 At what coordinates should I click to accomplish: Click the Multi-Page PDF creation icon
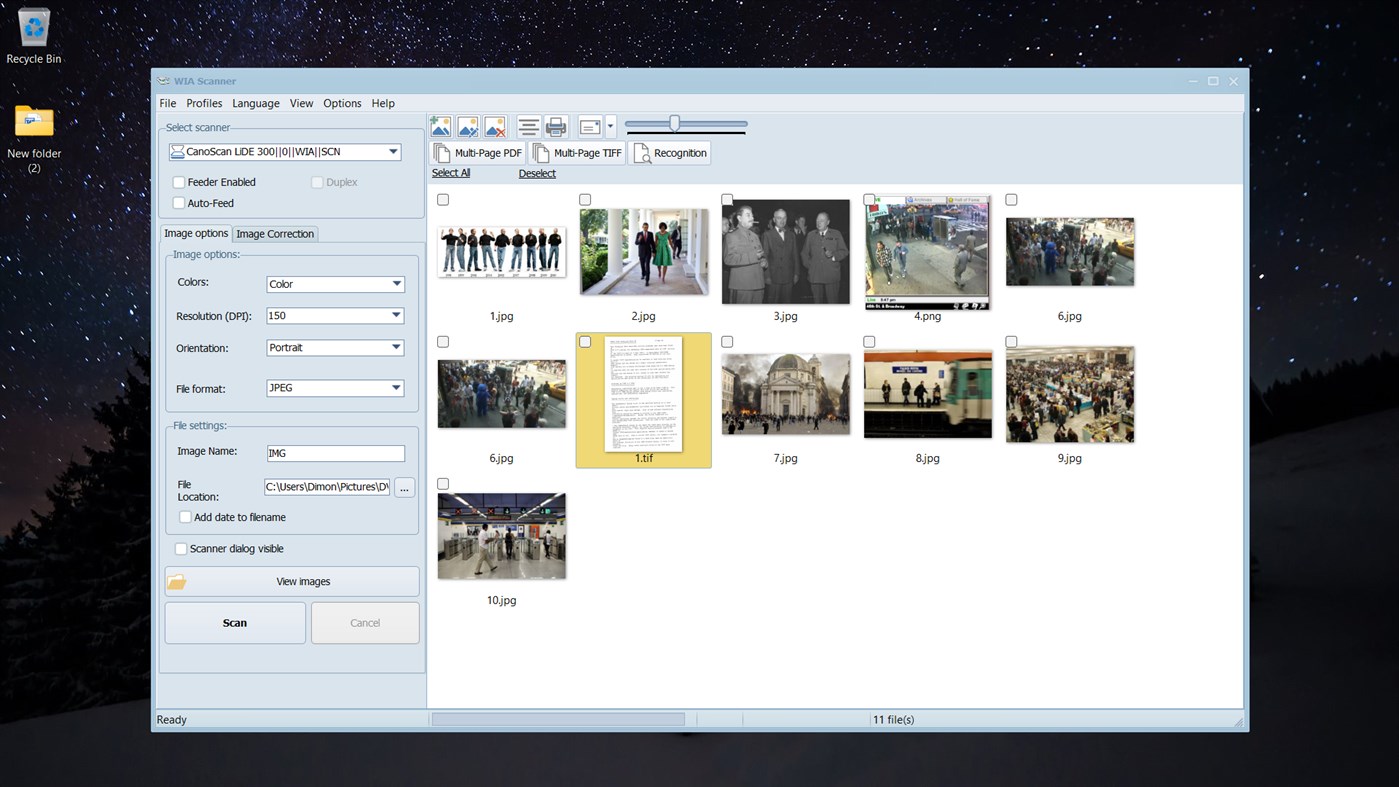tap(477, 152)
